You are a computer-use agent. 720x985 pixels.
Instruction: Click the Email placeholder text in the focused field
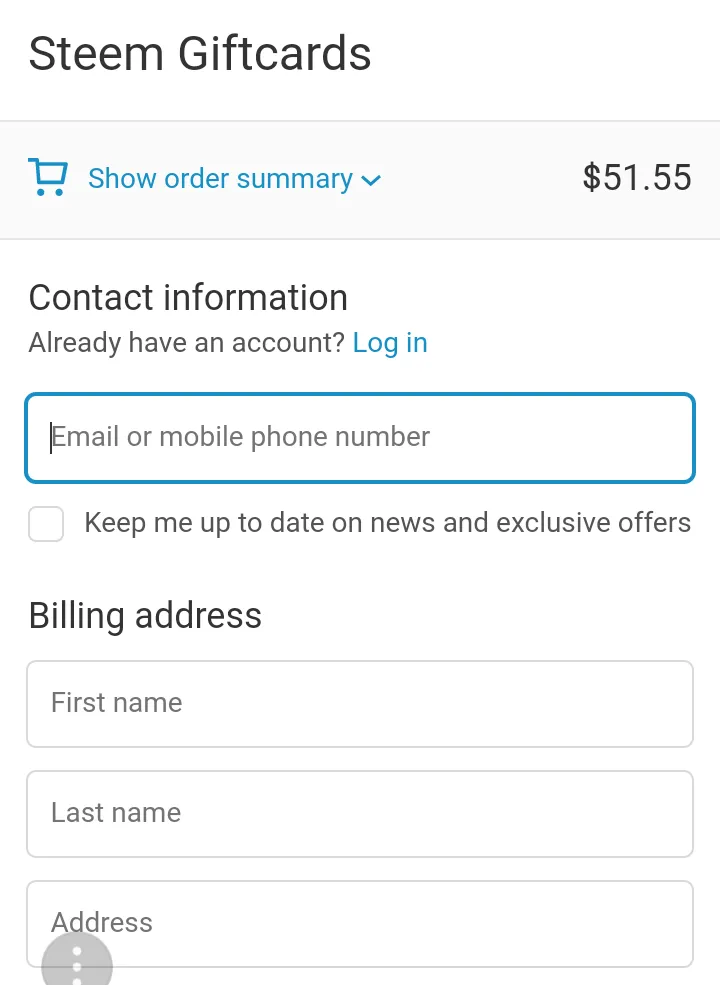coord(241,437)
